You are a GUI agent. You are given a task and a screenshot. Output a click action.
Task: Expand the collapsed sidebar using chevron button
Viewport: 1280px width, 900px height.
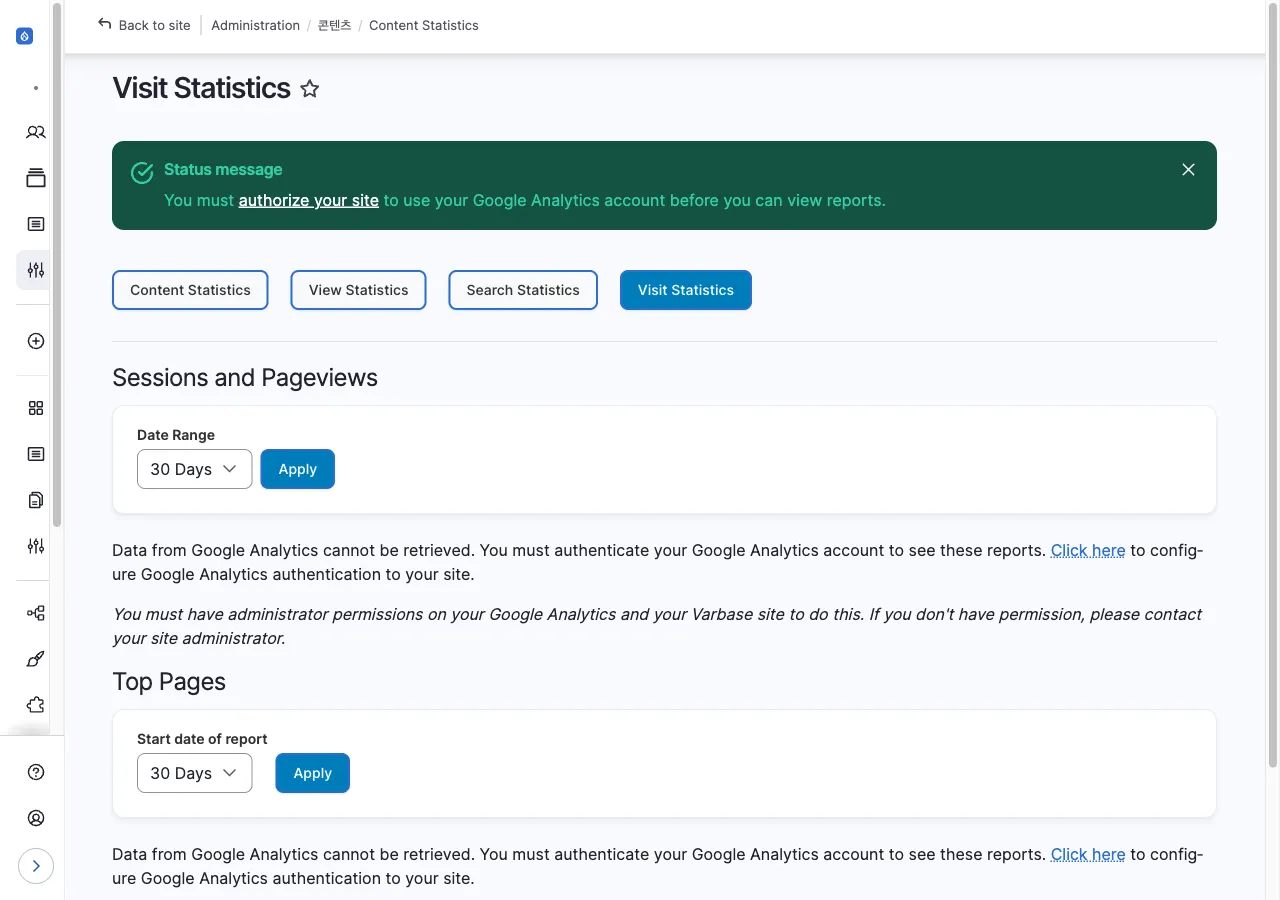[x=36, y=866]
